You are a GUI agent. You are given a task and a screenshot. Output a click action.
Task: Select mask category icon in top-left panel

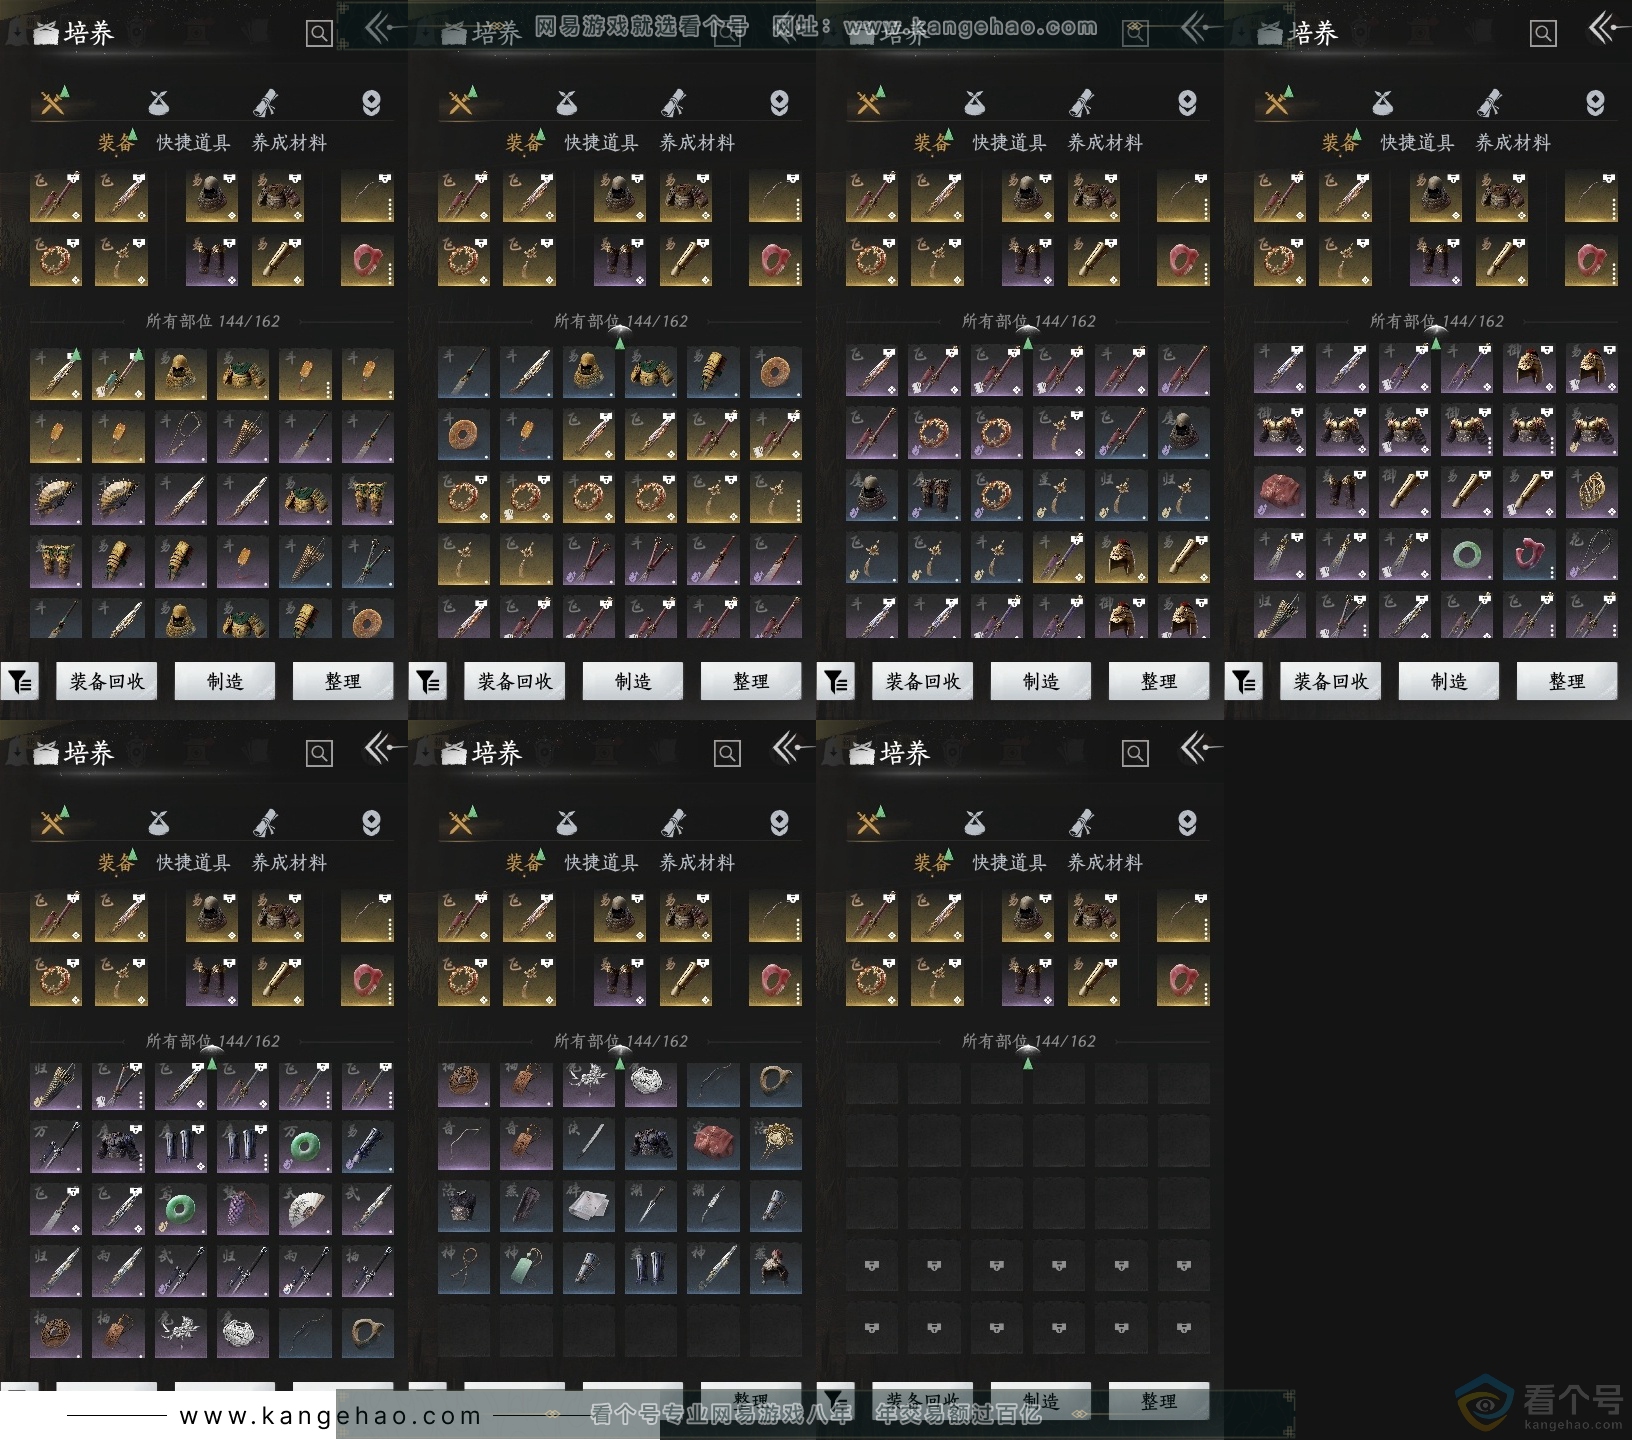click(371, 102)
